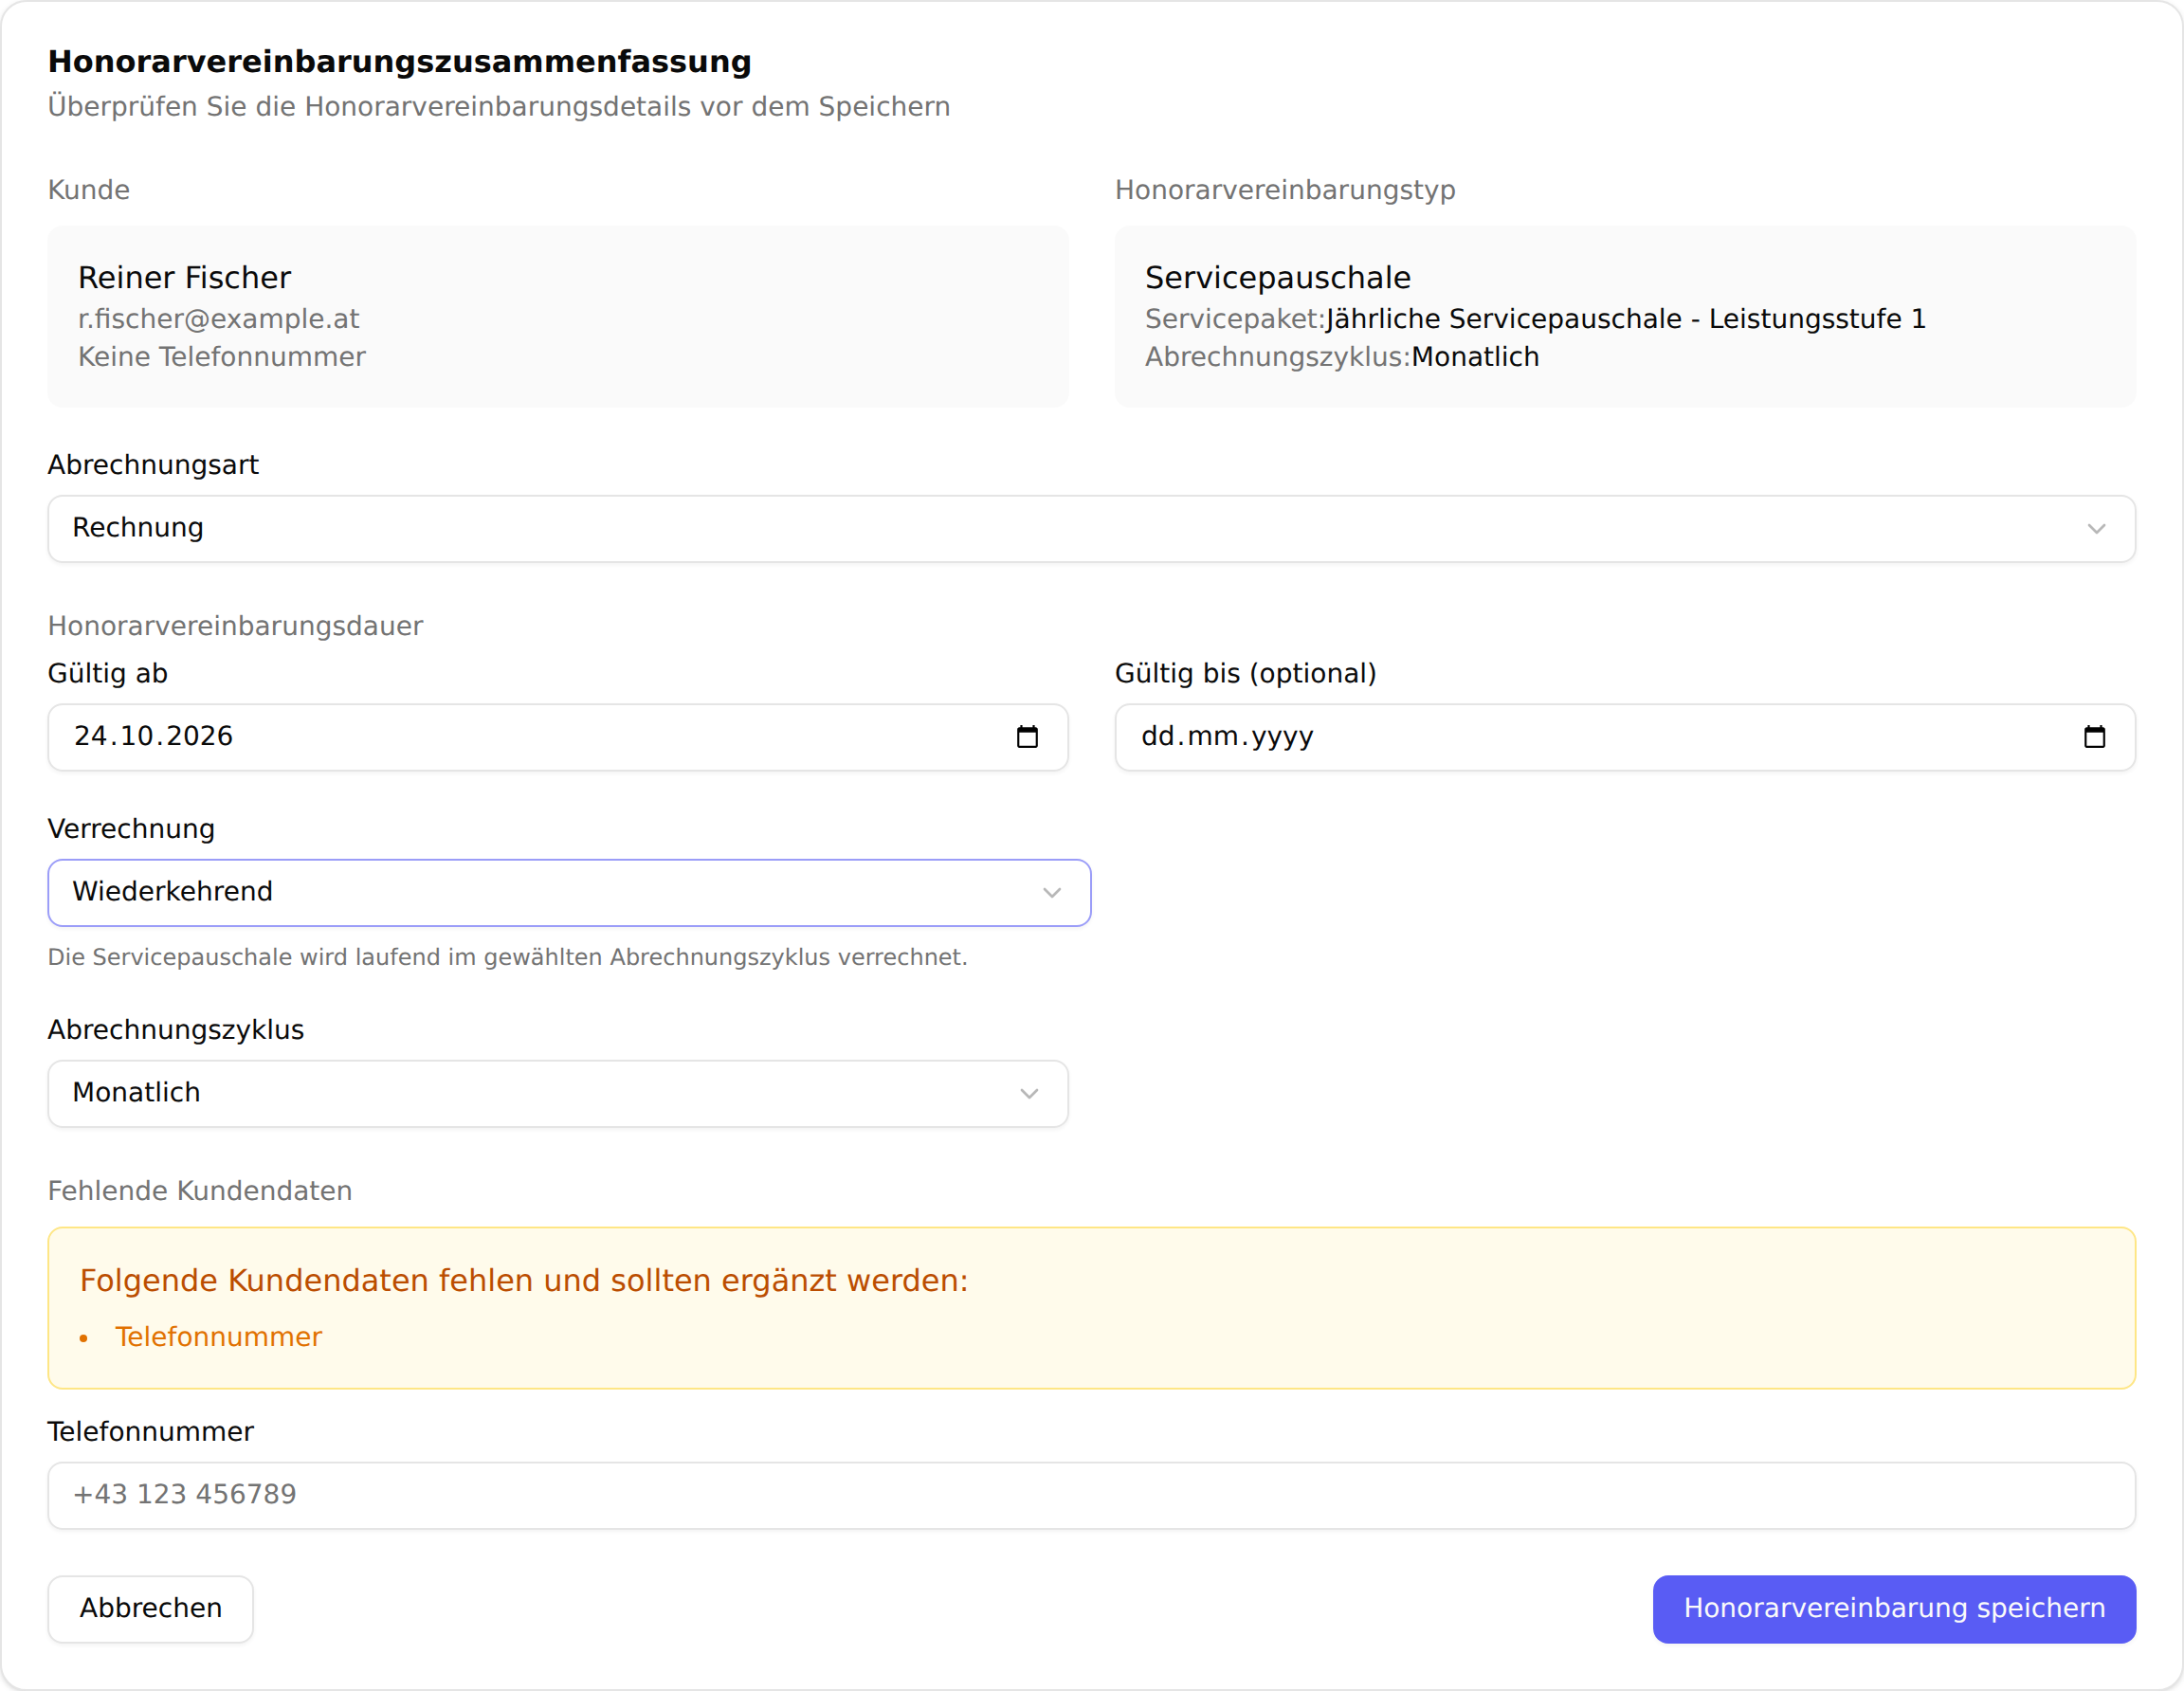
Task: Click the Telefonnummer bullet in warning box
Action: [x=218, y=1336]
